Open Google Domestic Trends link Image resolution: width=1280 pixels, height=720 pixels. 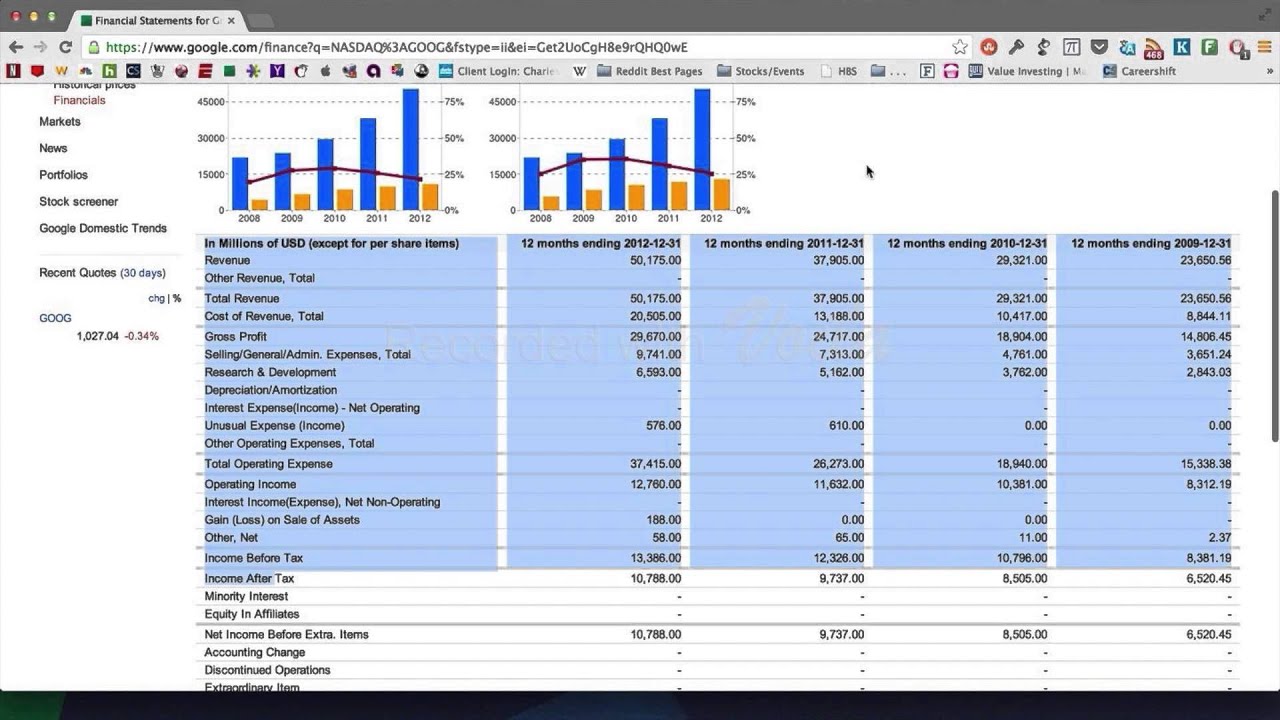pyautogui.click(x=103, y=228)
